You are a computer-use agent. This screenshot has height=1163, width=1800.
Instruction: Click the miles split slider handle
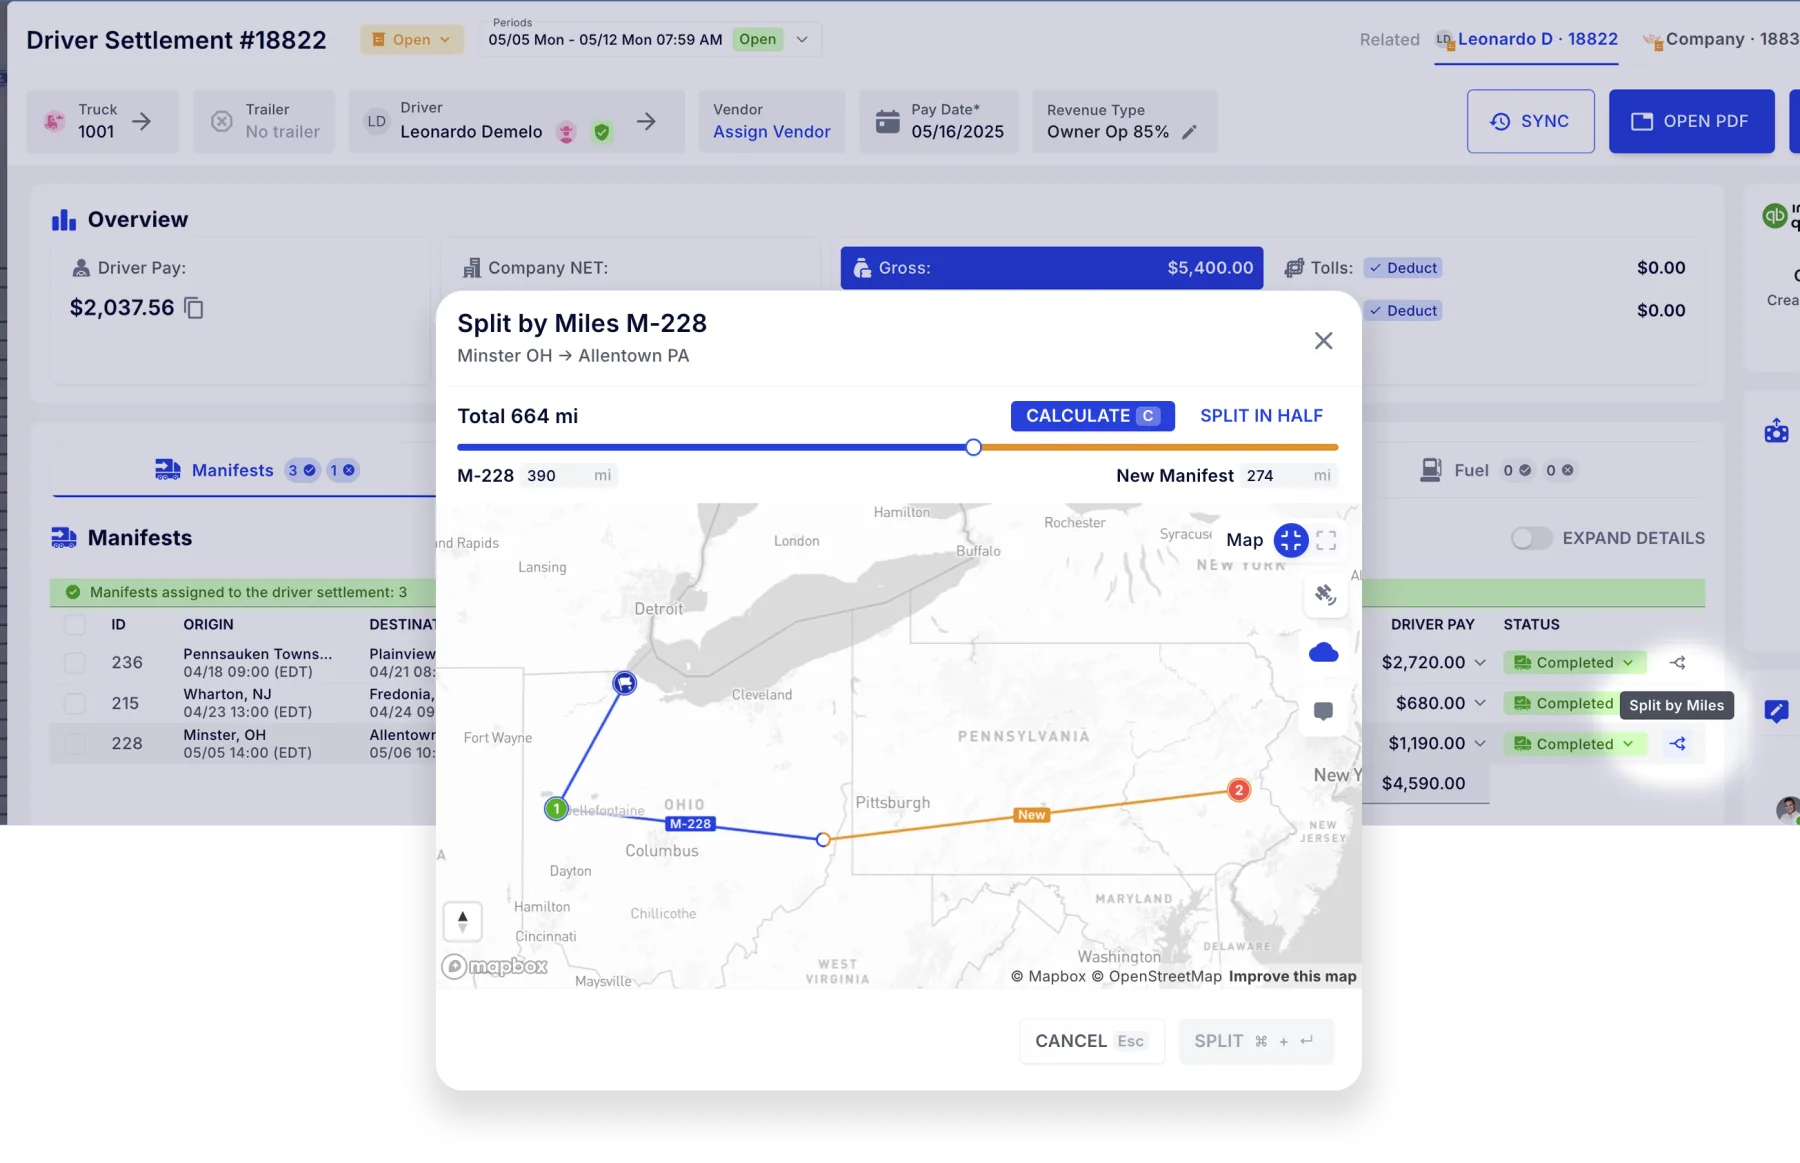click(973, 447)
